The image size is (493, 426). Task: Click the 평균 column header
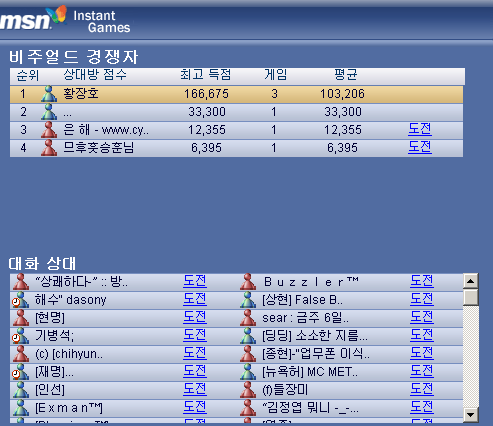346,75
